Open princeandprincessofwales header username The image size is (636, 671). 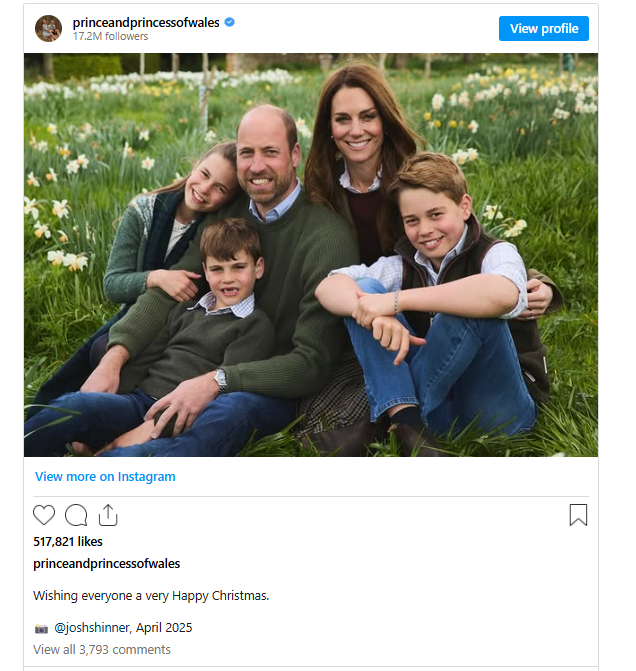[x=146, y=22]
